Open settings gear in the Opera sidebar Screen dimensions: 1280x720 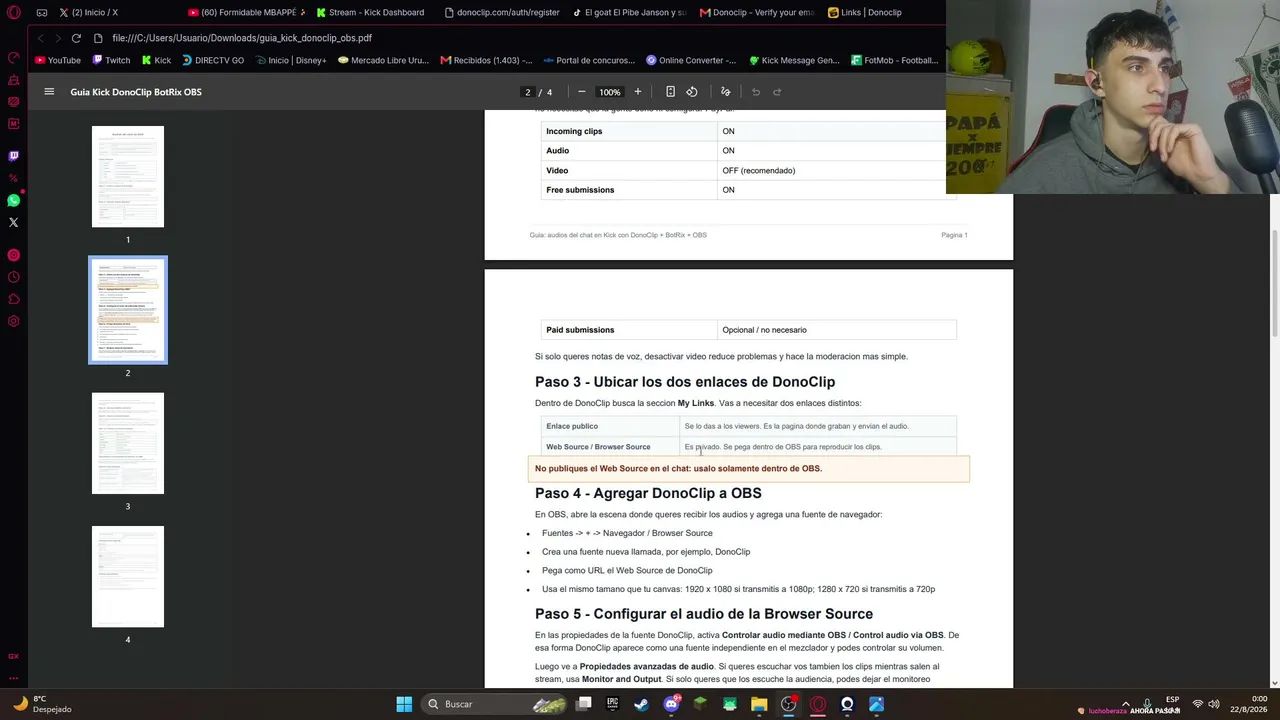click(x=14, y=321)
